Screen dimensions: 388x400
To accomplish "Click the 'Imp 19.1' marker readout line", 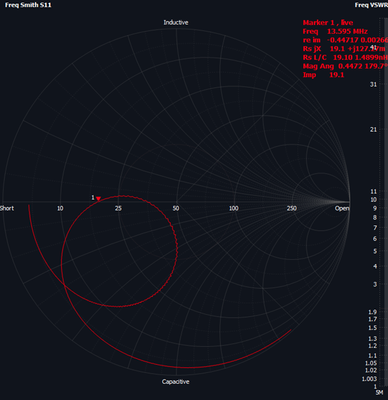I will (323, 75).
